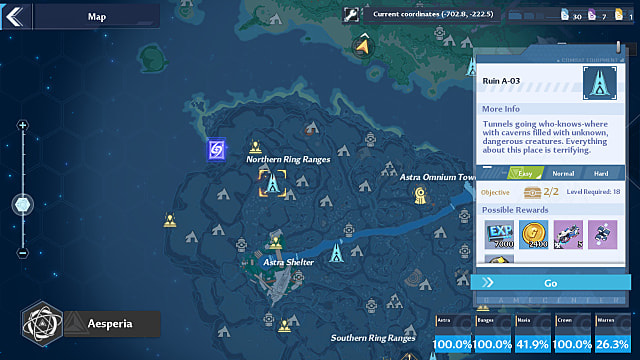
Task: Click the Astra Omnium Tower map label
Action: click(x=438, y=177)
